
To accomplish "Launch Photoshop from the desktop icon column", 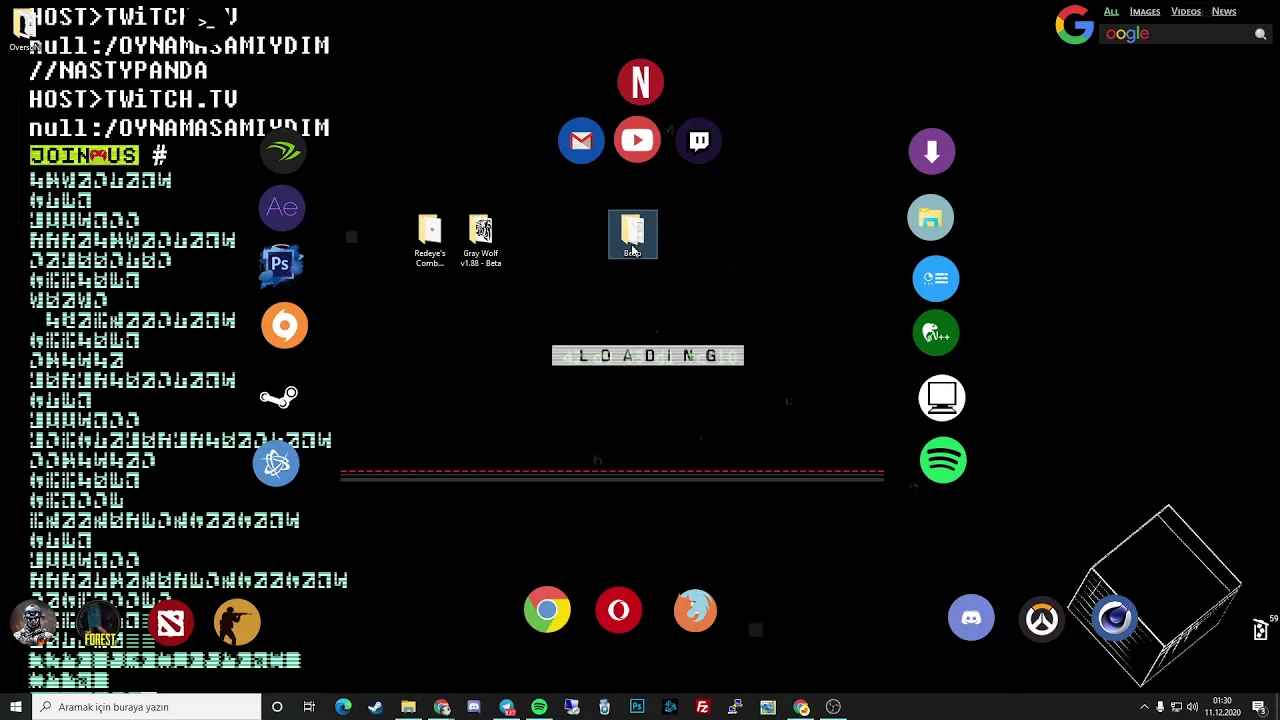I will point(280,265).
